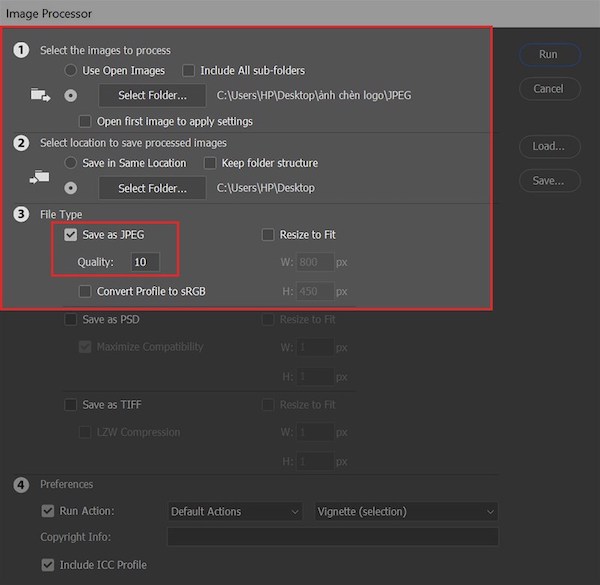The width and height of the screenshot is (600, 585).
Task: Expand the Vignette (selection) action dropdown
Action: coord(406,512)
